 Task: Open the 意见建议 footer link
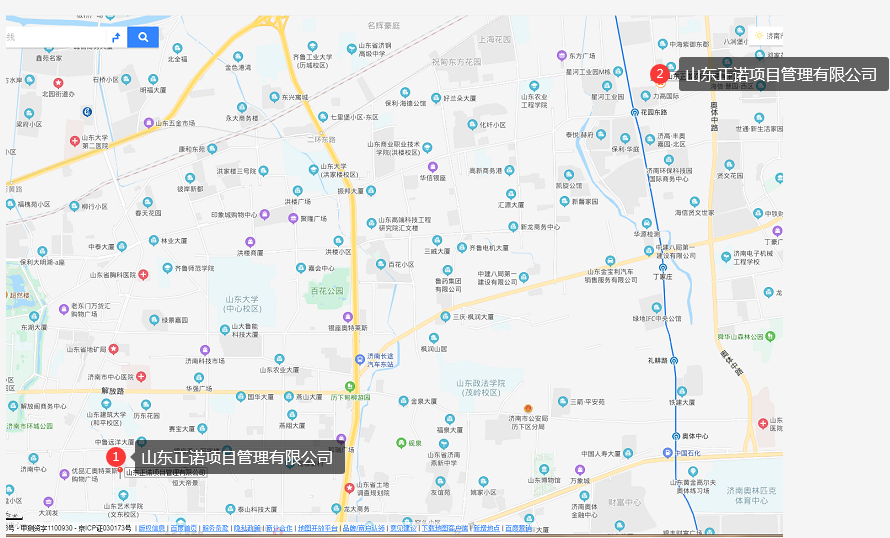coord(403,528)
